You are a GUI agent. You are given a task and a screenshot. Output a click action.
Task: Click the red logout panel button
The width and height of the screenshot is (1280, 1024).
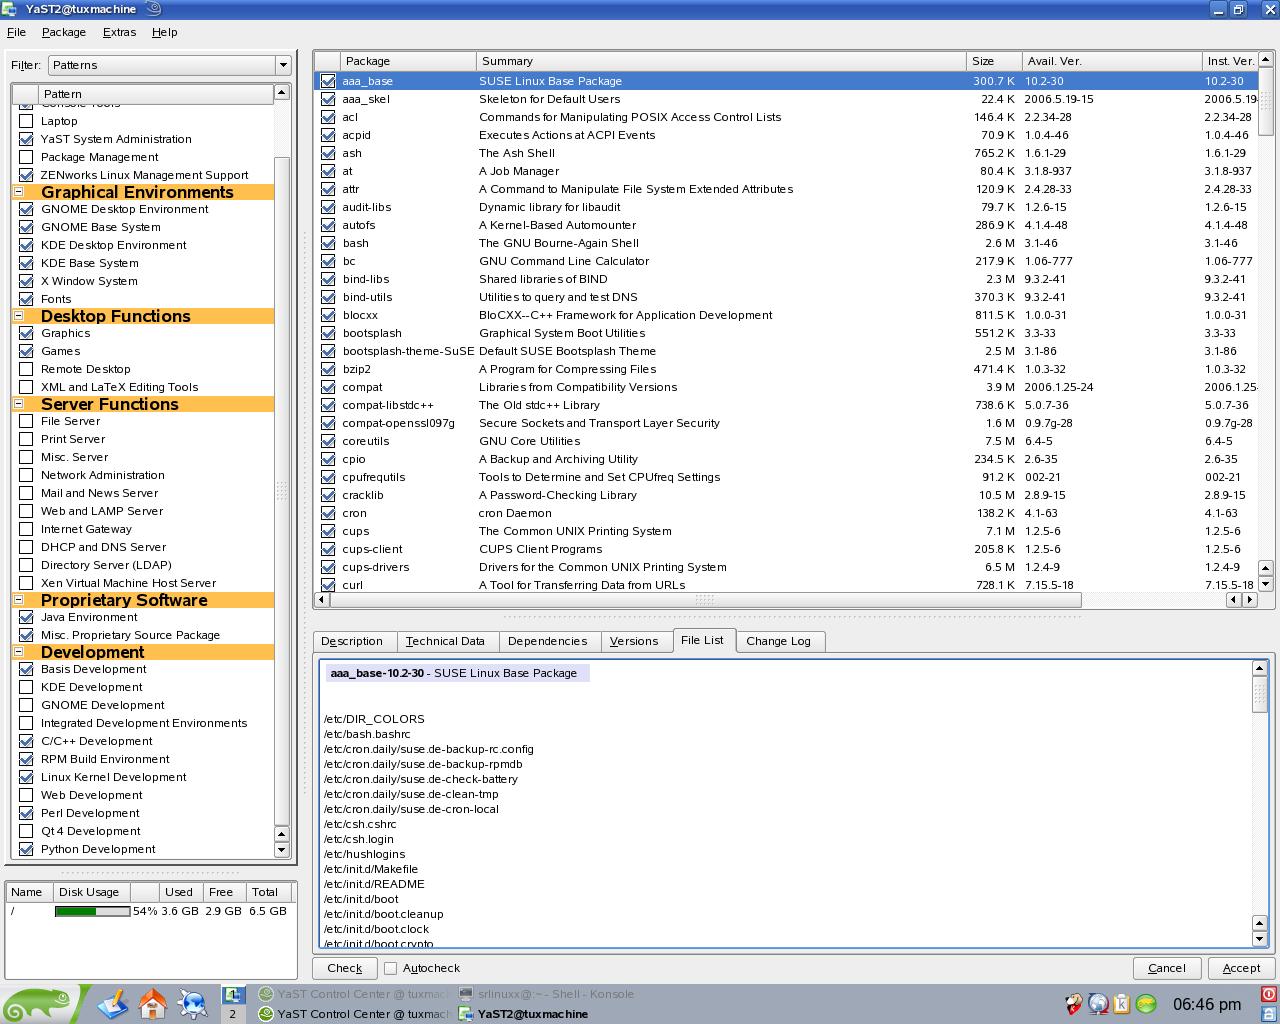click(1269, 994)
